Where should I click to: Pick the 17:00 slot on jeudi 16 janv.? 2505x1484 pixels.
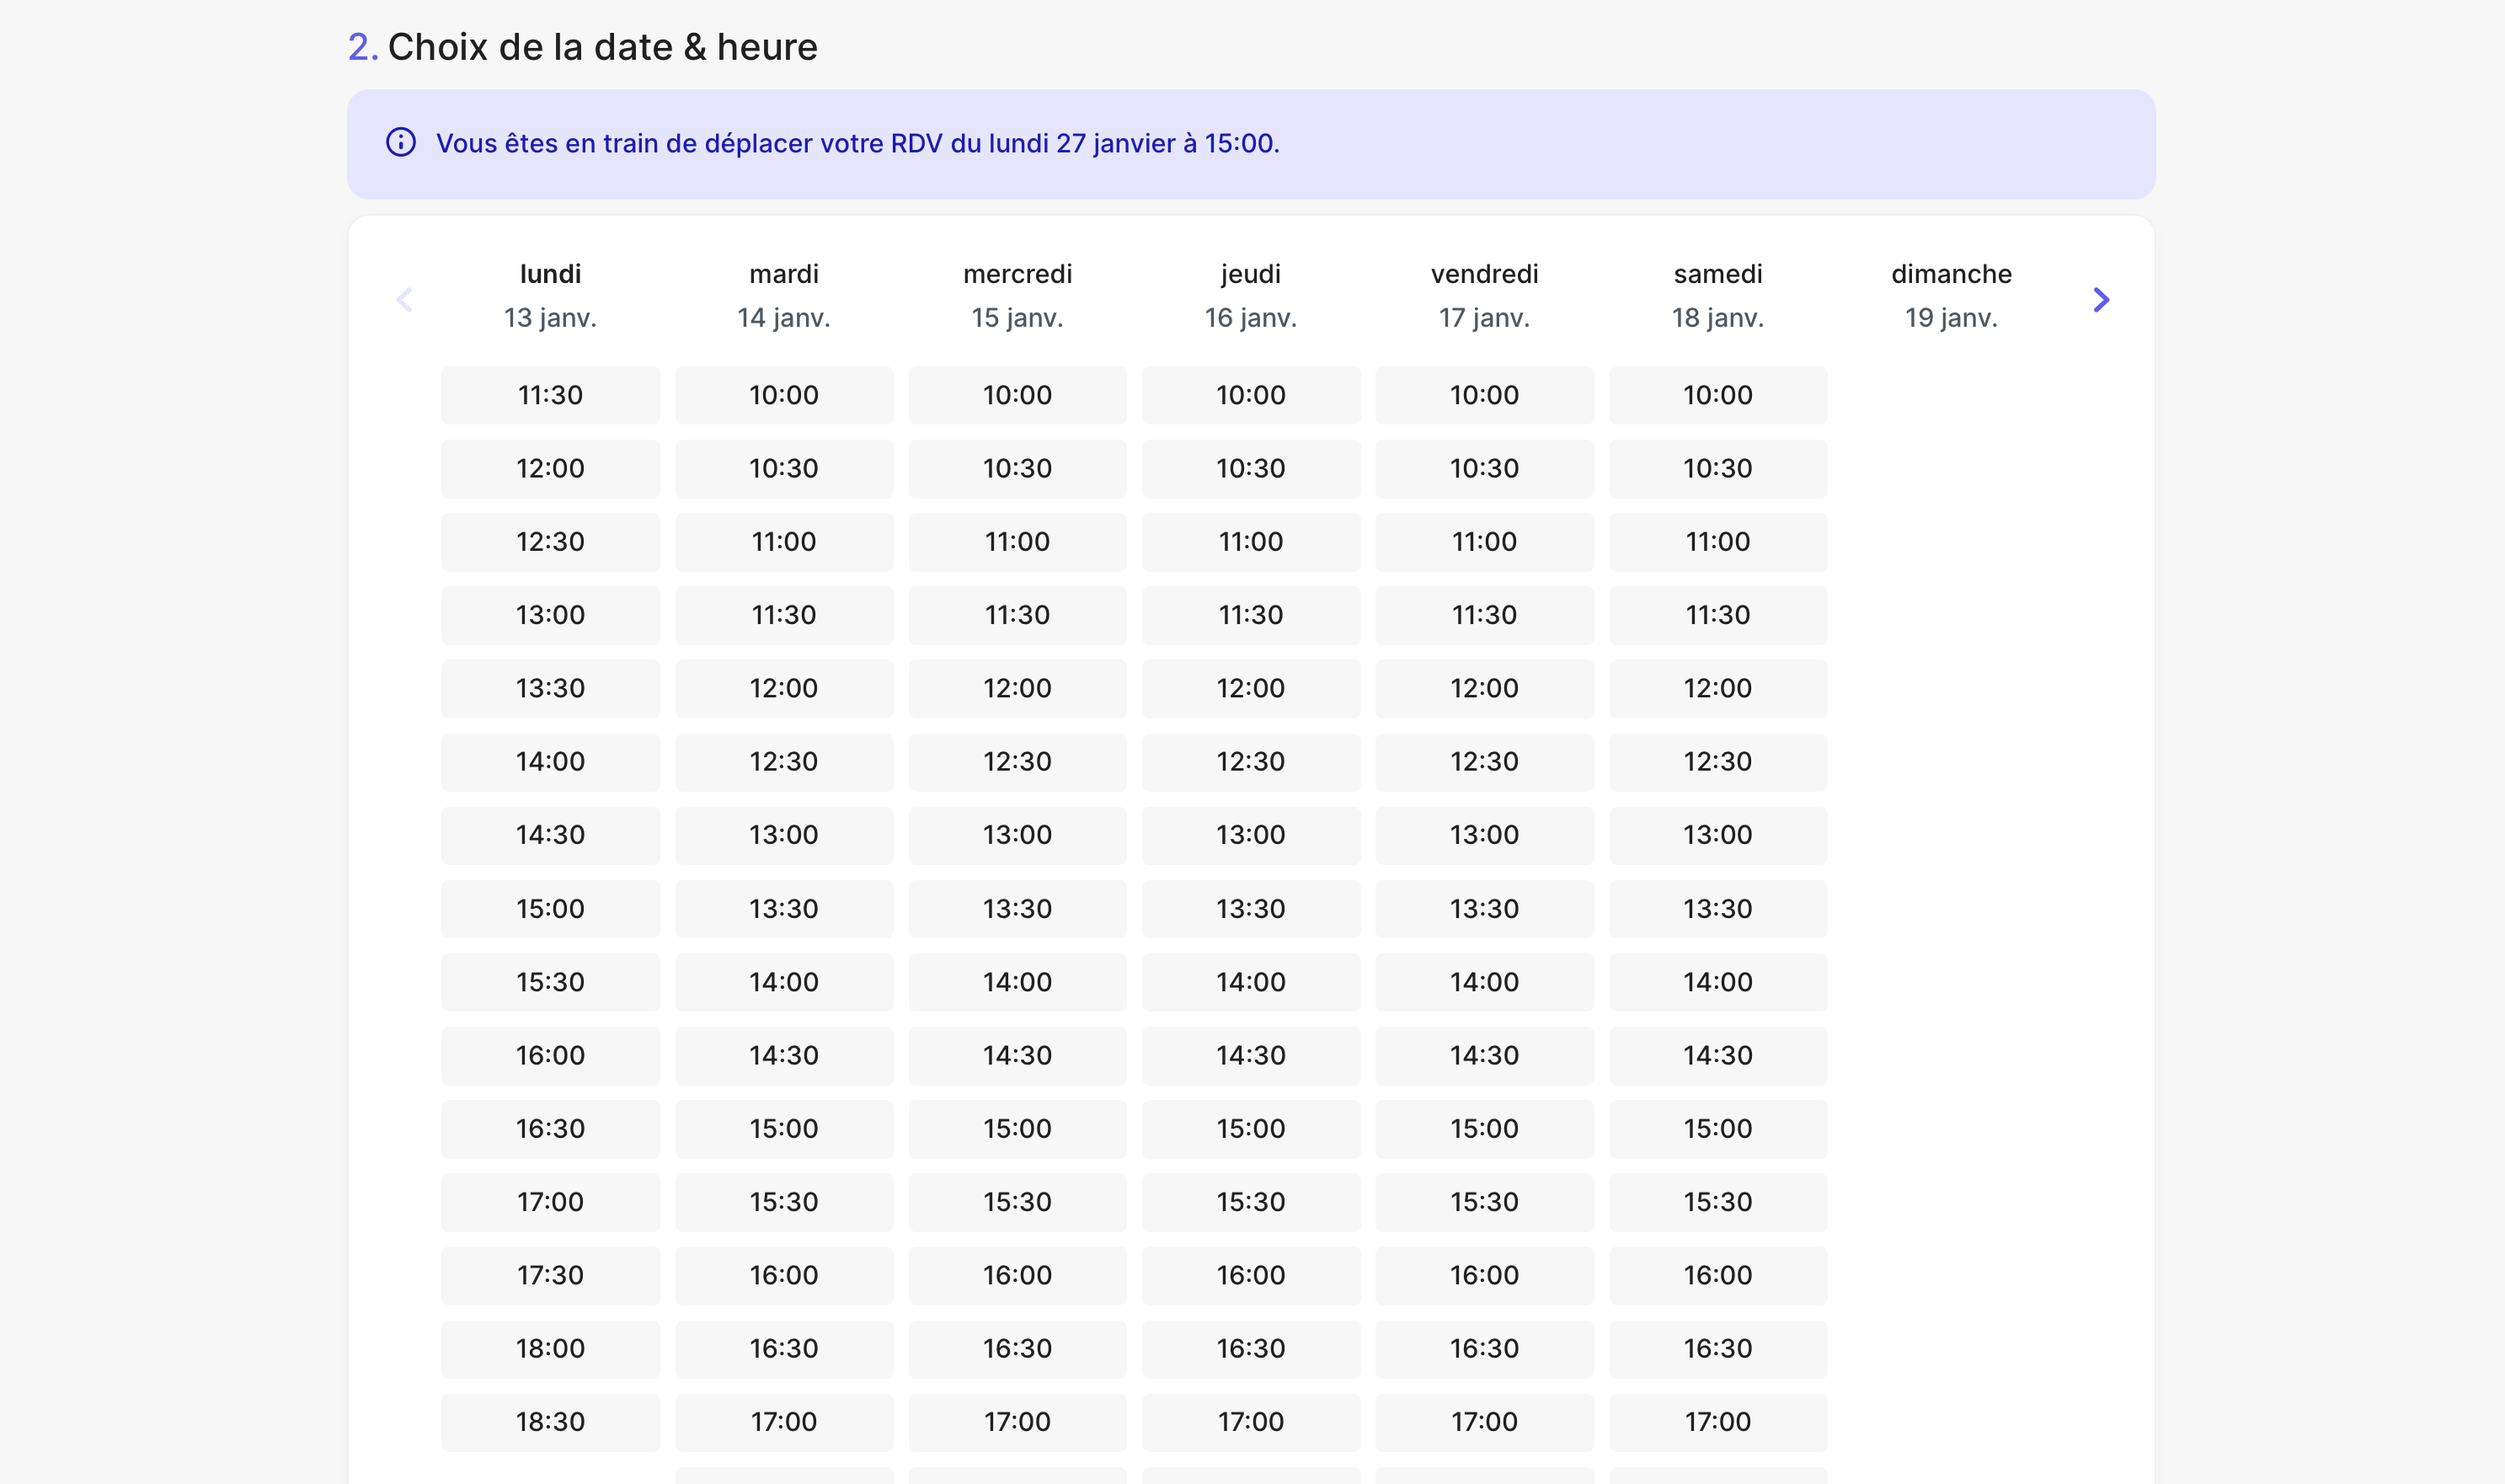1251,1421
